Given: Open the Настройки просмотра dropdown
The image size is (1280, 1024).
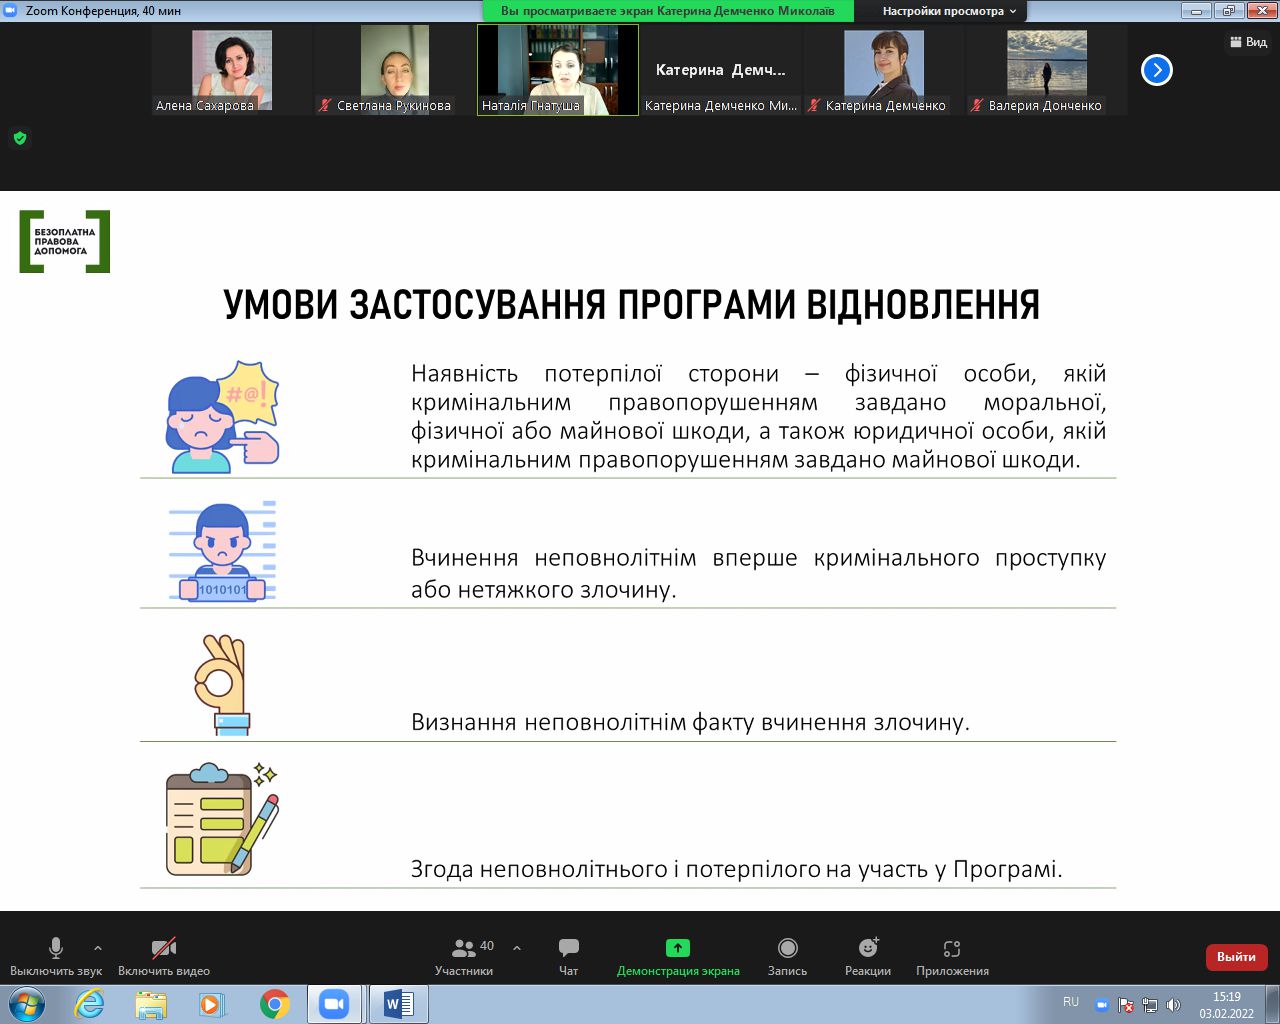Looking at the screenshot, I should [x=948, y=11].
